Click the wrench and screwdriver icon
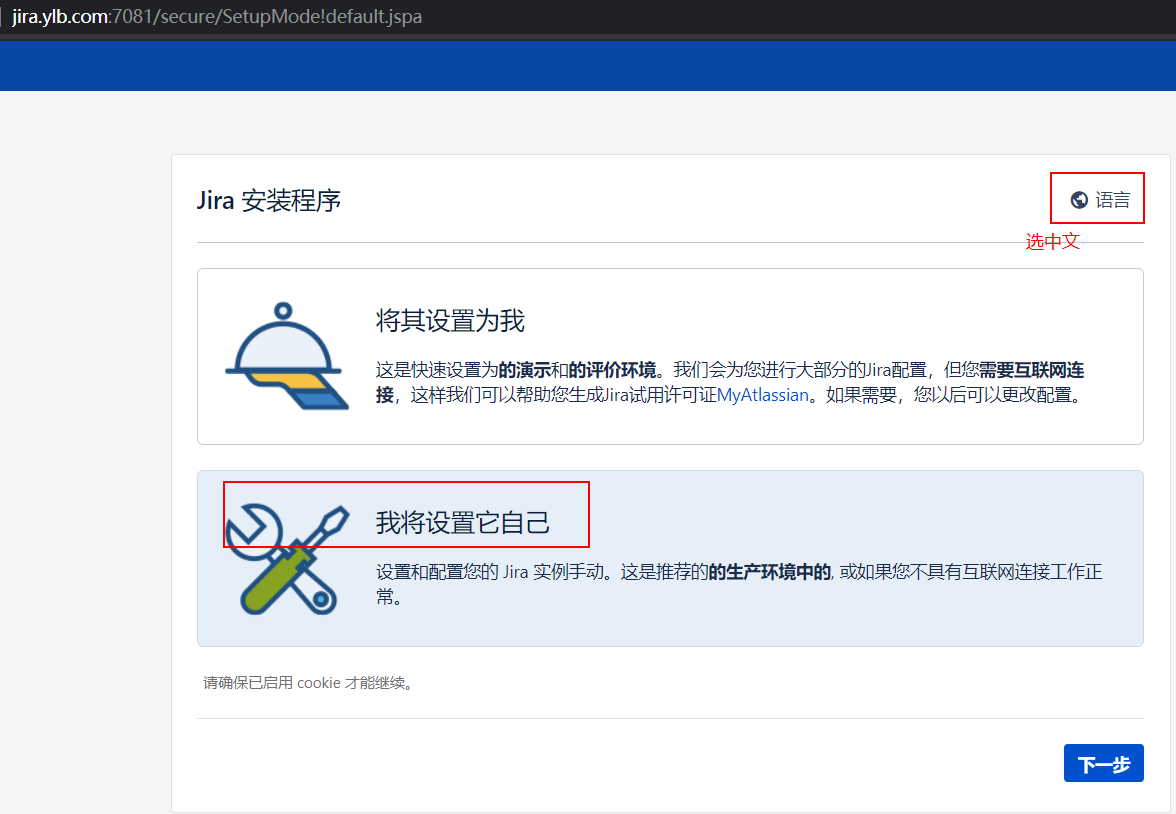This screenshot has width=1176, height=814. click(x=286, y=559)
